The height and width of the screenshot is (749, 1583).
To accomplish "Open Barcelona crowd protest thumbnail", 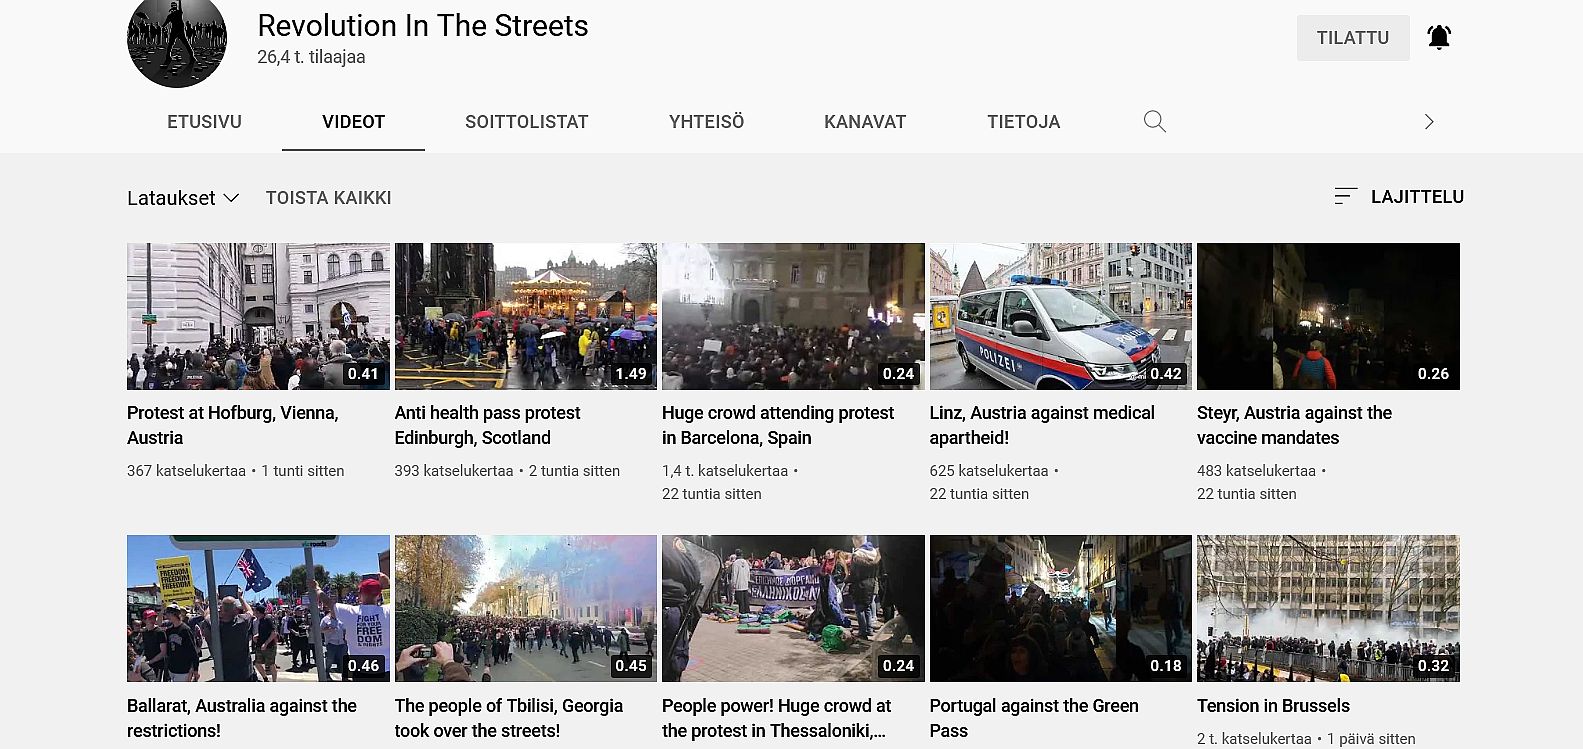I will tap(793, 316).
